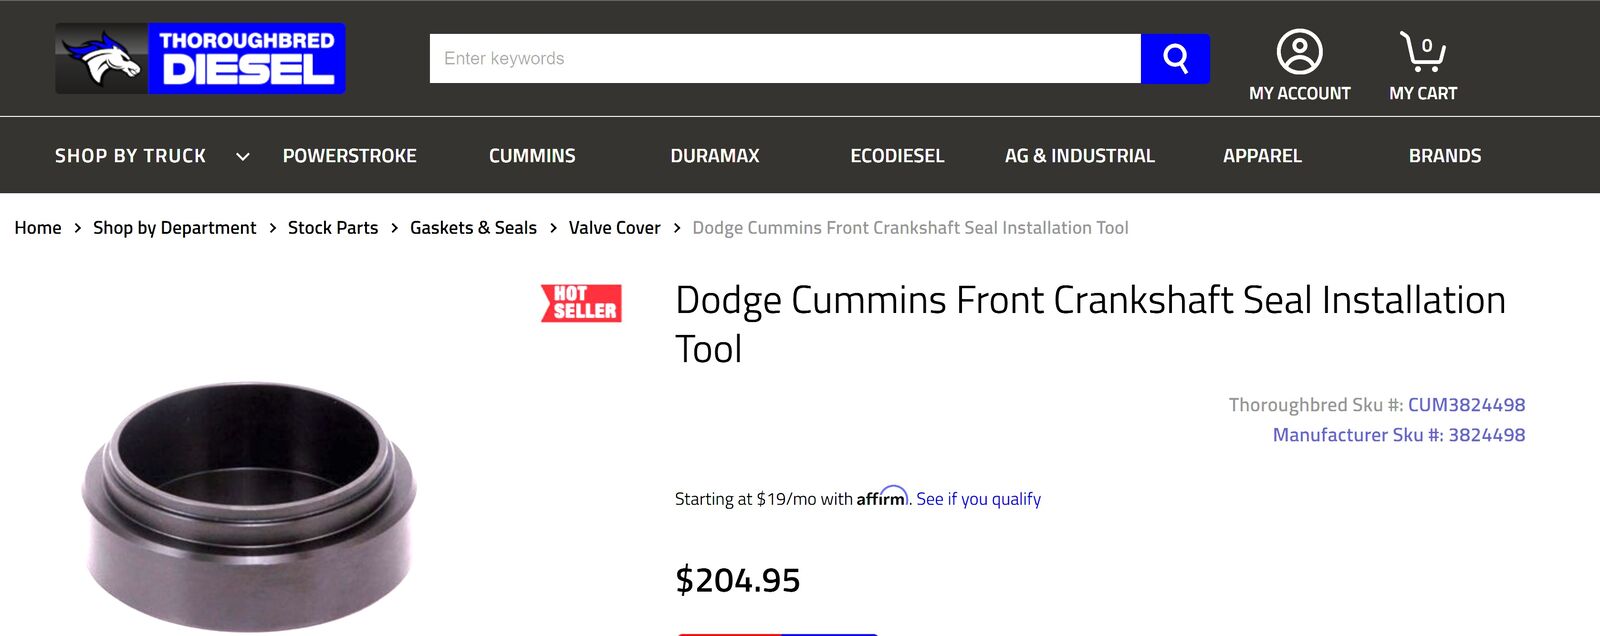Click the cart item count badge
Screen dimensions: 1600x636
click(x=1428, y=43)
